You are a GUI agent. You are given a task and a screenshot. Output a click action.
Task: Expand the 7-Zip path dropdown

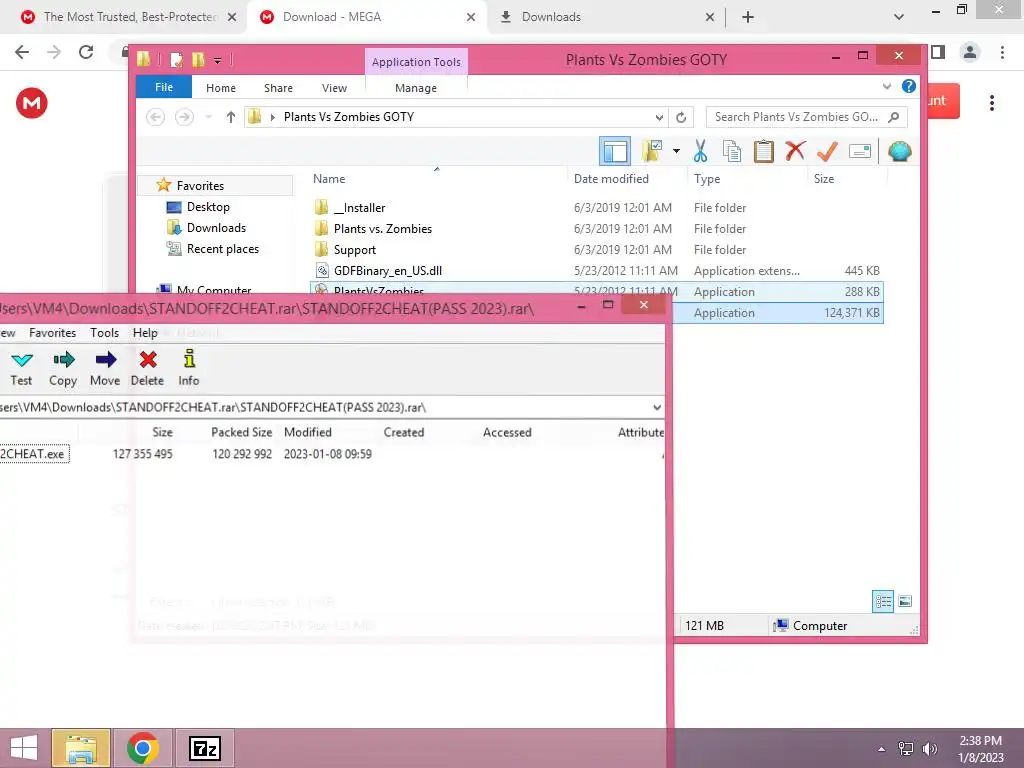click(656, 408)
